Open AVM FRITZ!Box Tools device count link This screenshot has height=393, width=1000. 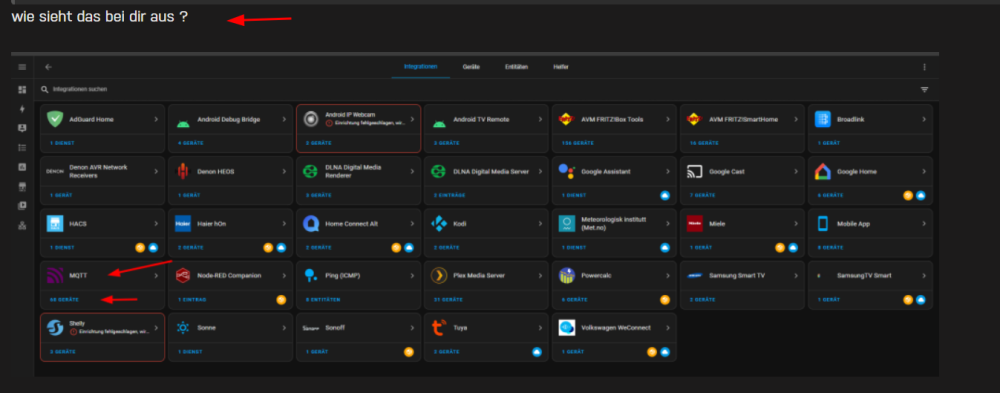click(577, 143)
